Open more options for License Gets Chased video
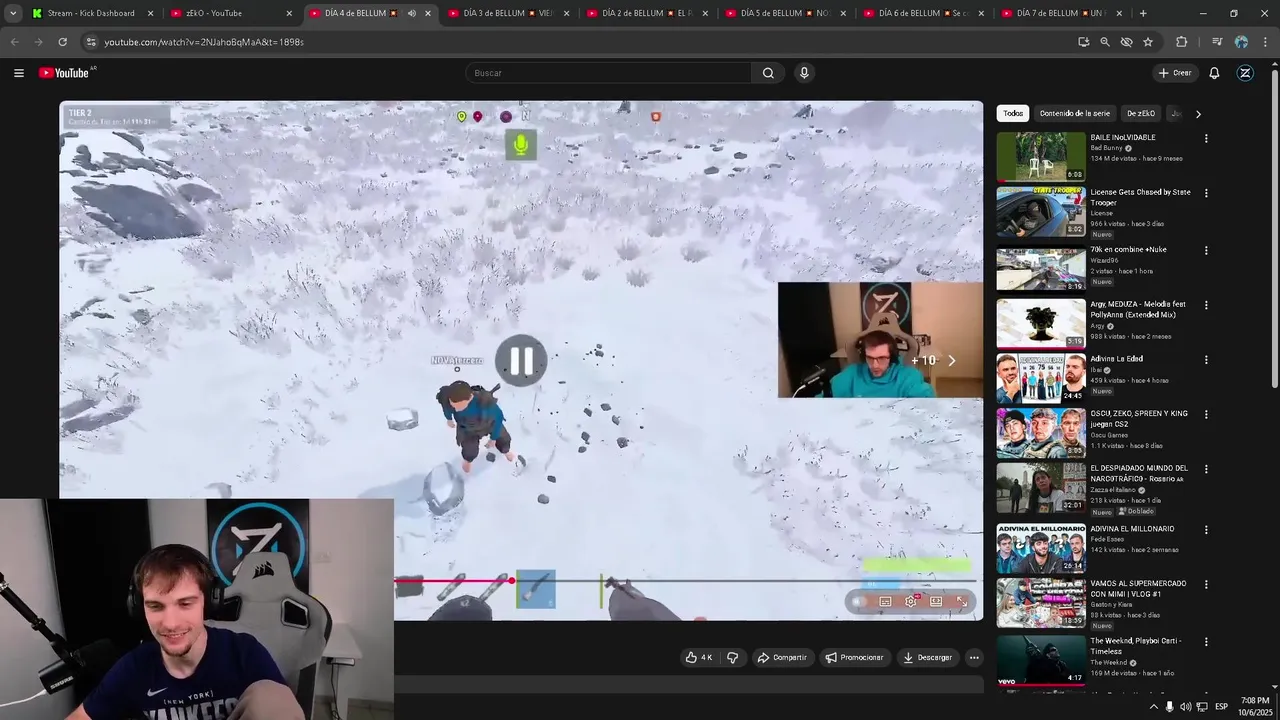The width and height of the screenshot is (1280, 720). click(x=1206, y=193)
